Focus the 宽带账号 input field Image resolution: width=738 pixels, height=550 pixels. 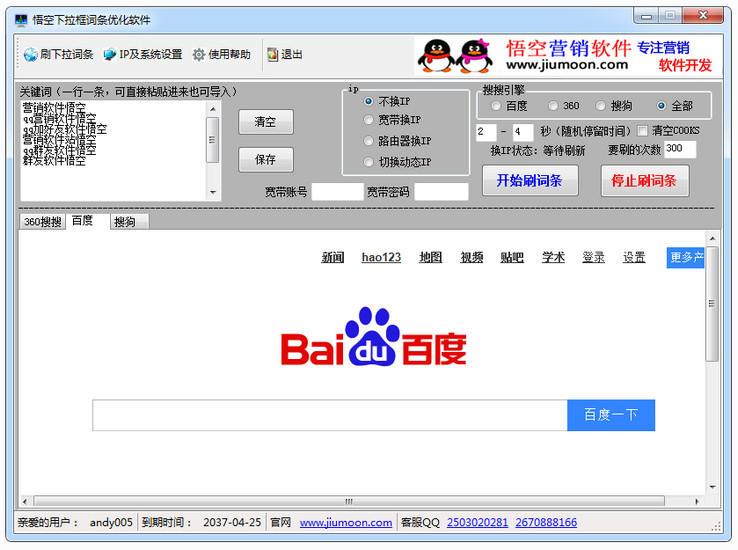point(337,192)
